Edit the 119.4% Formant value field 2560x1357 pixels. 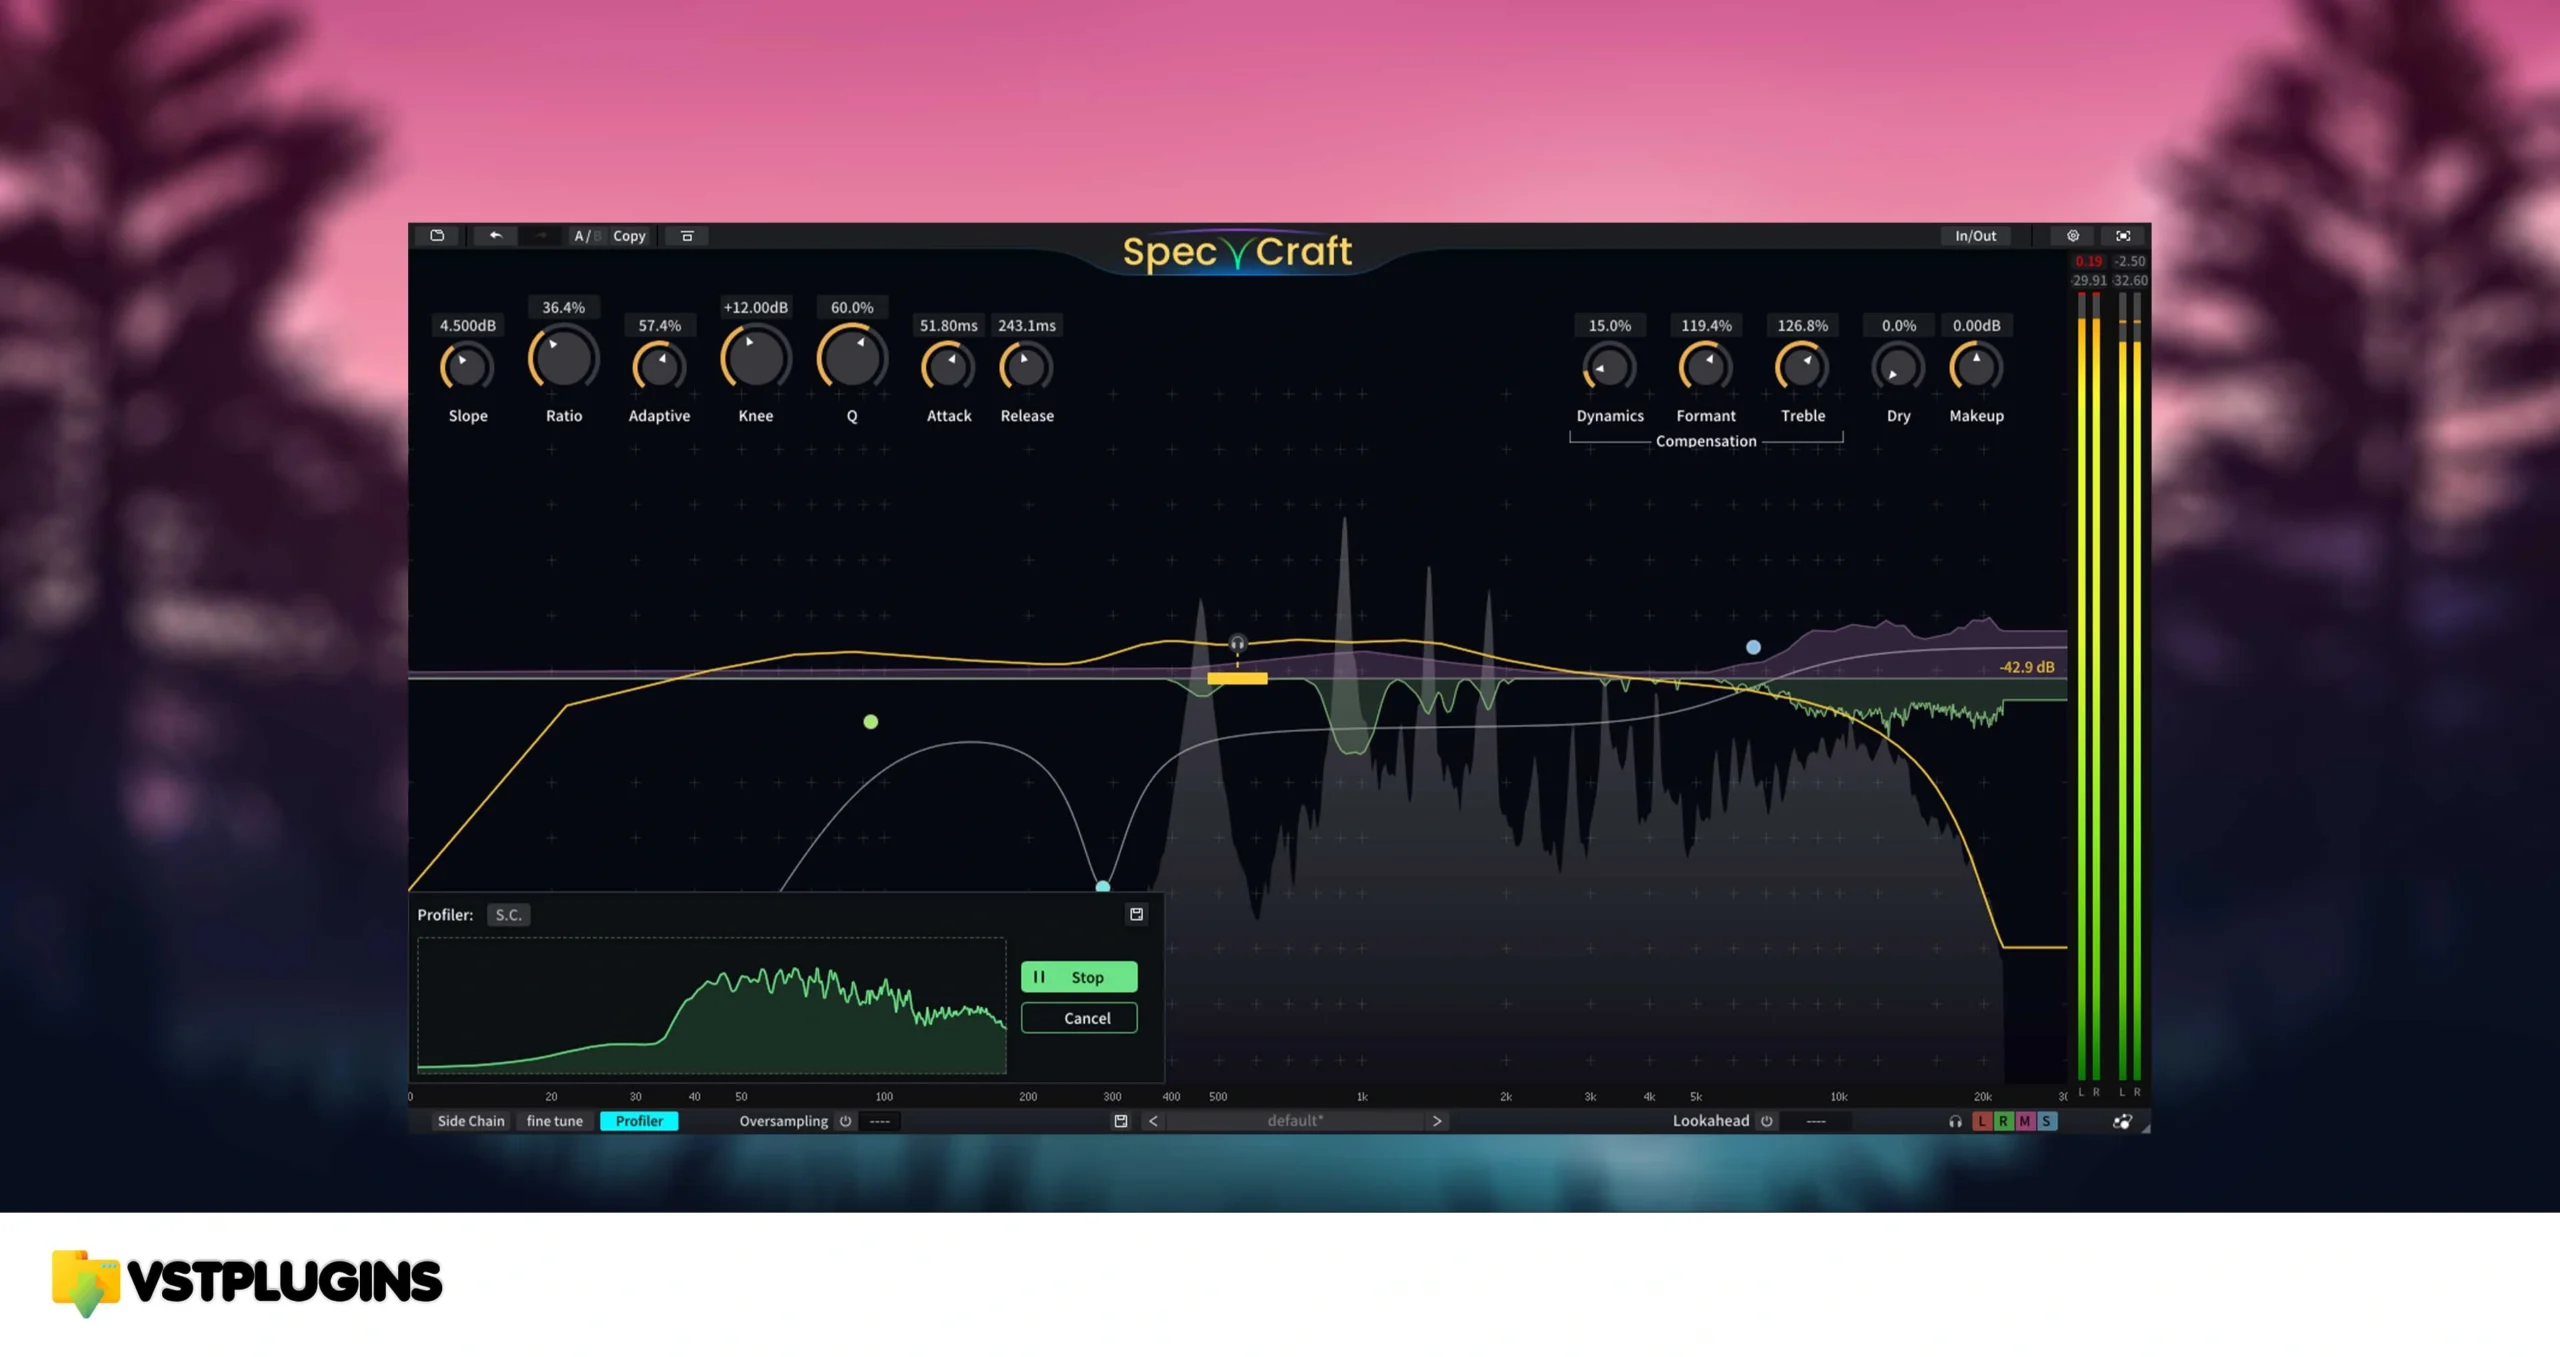1705,325
